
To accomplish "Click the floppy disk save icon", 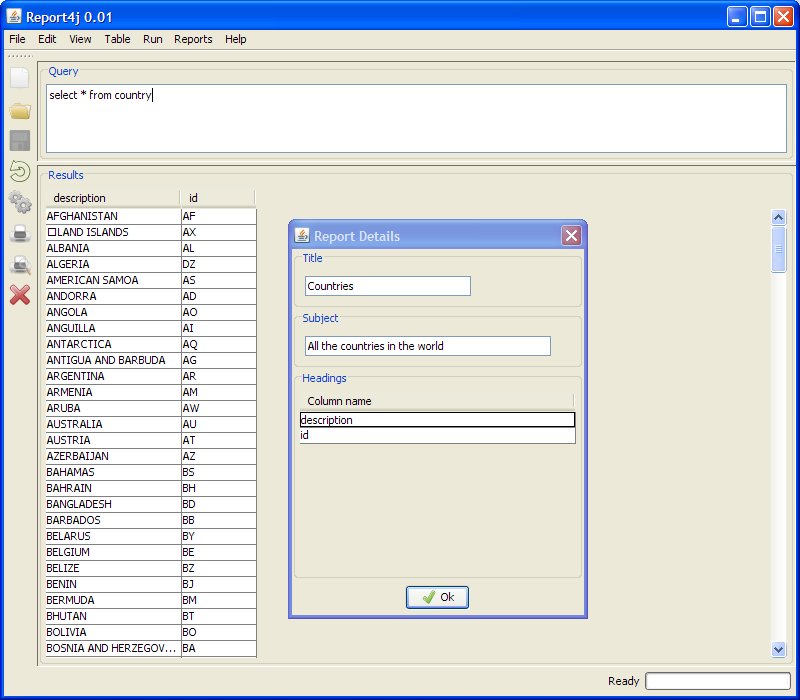I will tap(20, 140).
